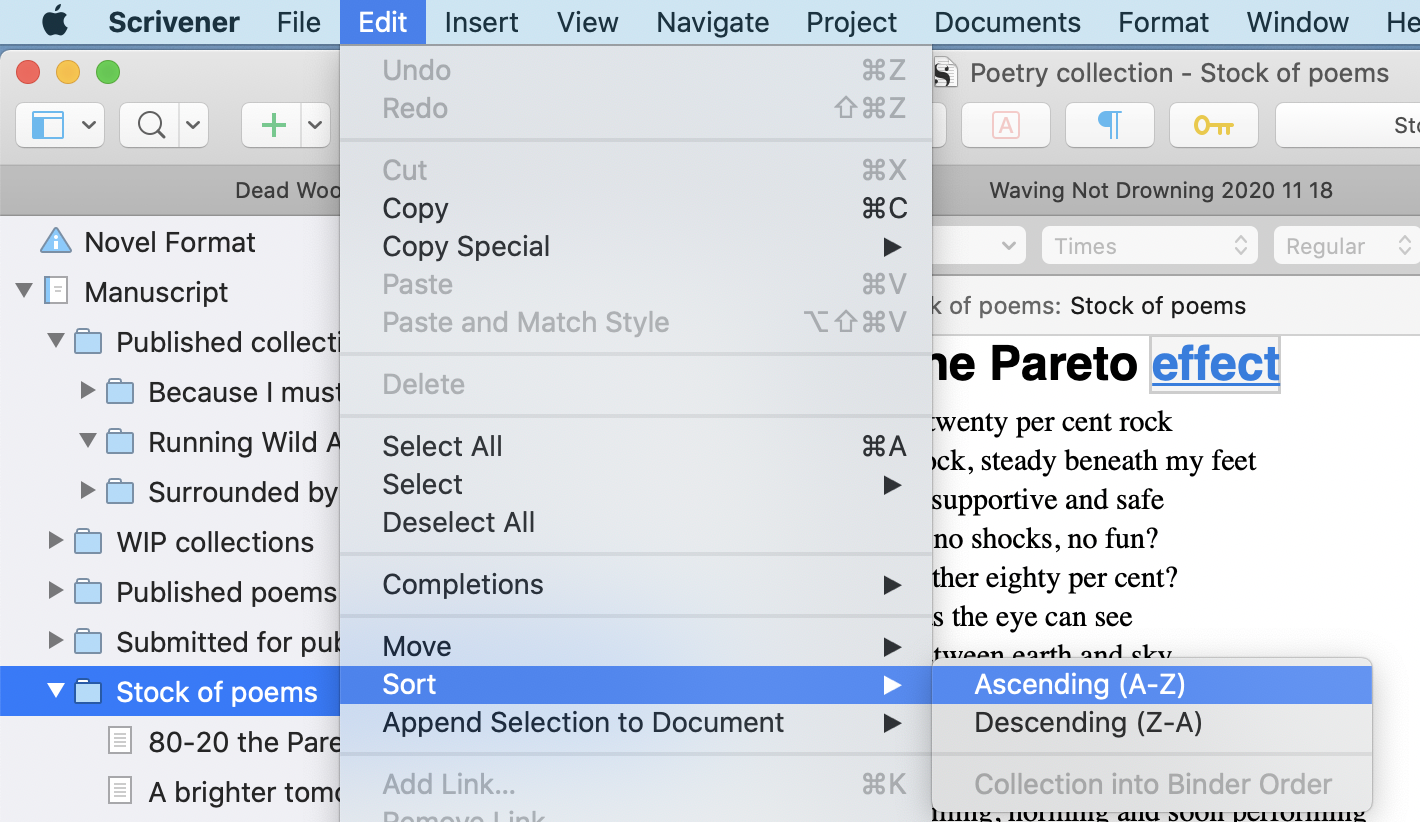Click the 80-20 the Pareto document icon
This screenshot has height=822, width=1420.
coord(120,741)
